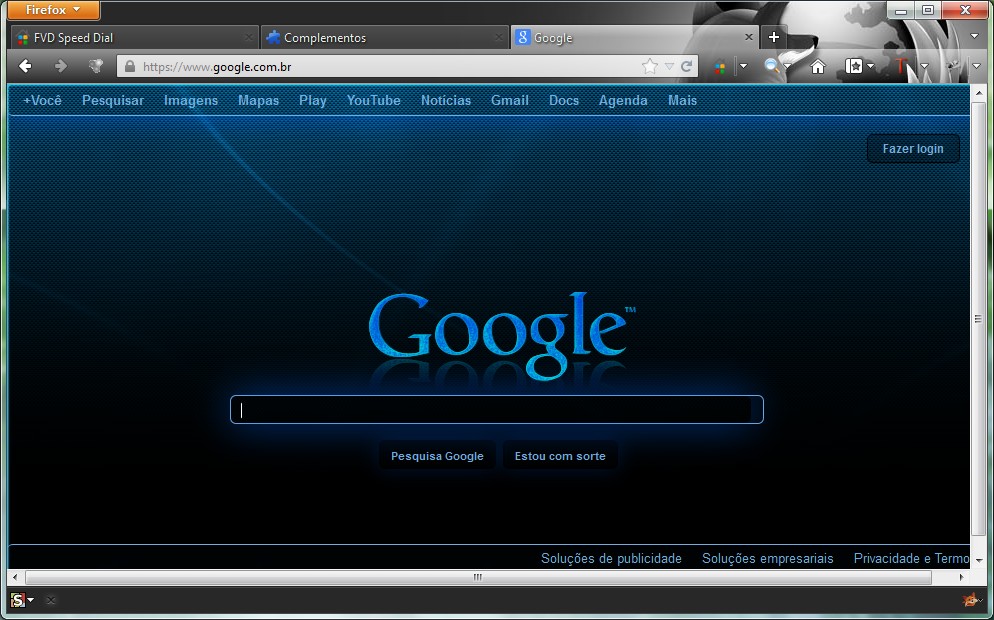Close the Google tab
994x620 pixels.
[x=748, y=37]
